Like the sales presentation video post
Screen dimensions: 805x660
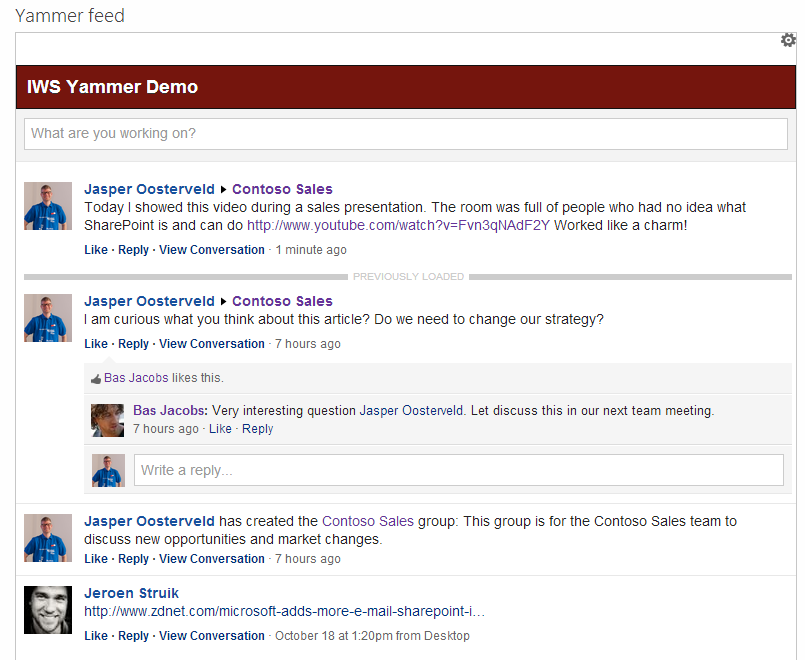tap(96, 250)
